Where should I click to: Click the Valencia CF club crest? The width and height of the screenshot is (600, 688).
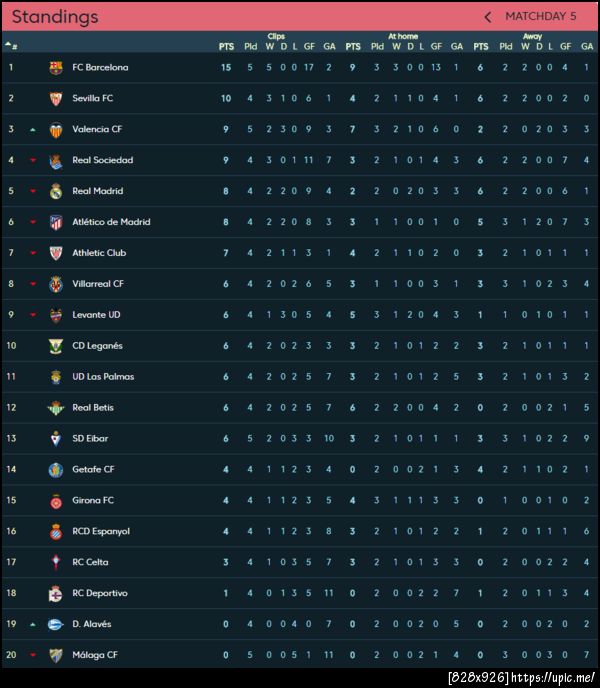tap(56, 130)
